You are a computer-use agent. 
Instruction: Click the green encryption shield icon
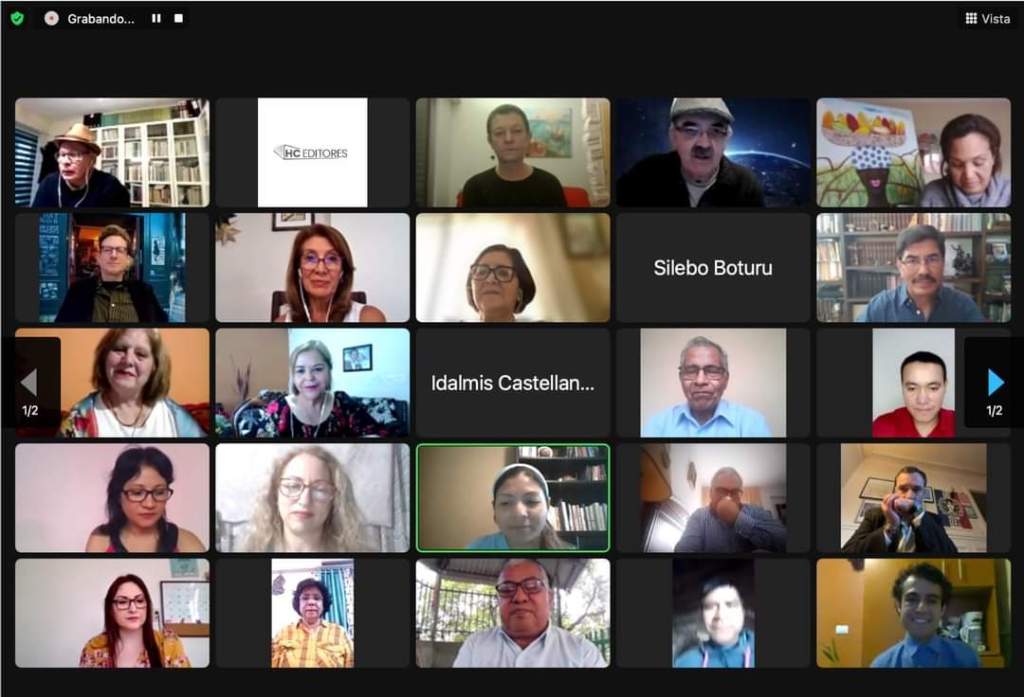(18, 18)
